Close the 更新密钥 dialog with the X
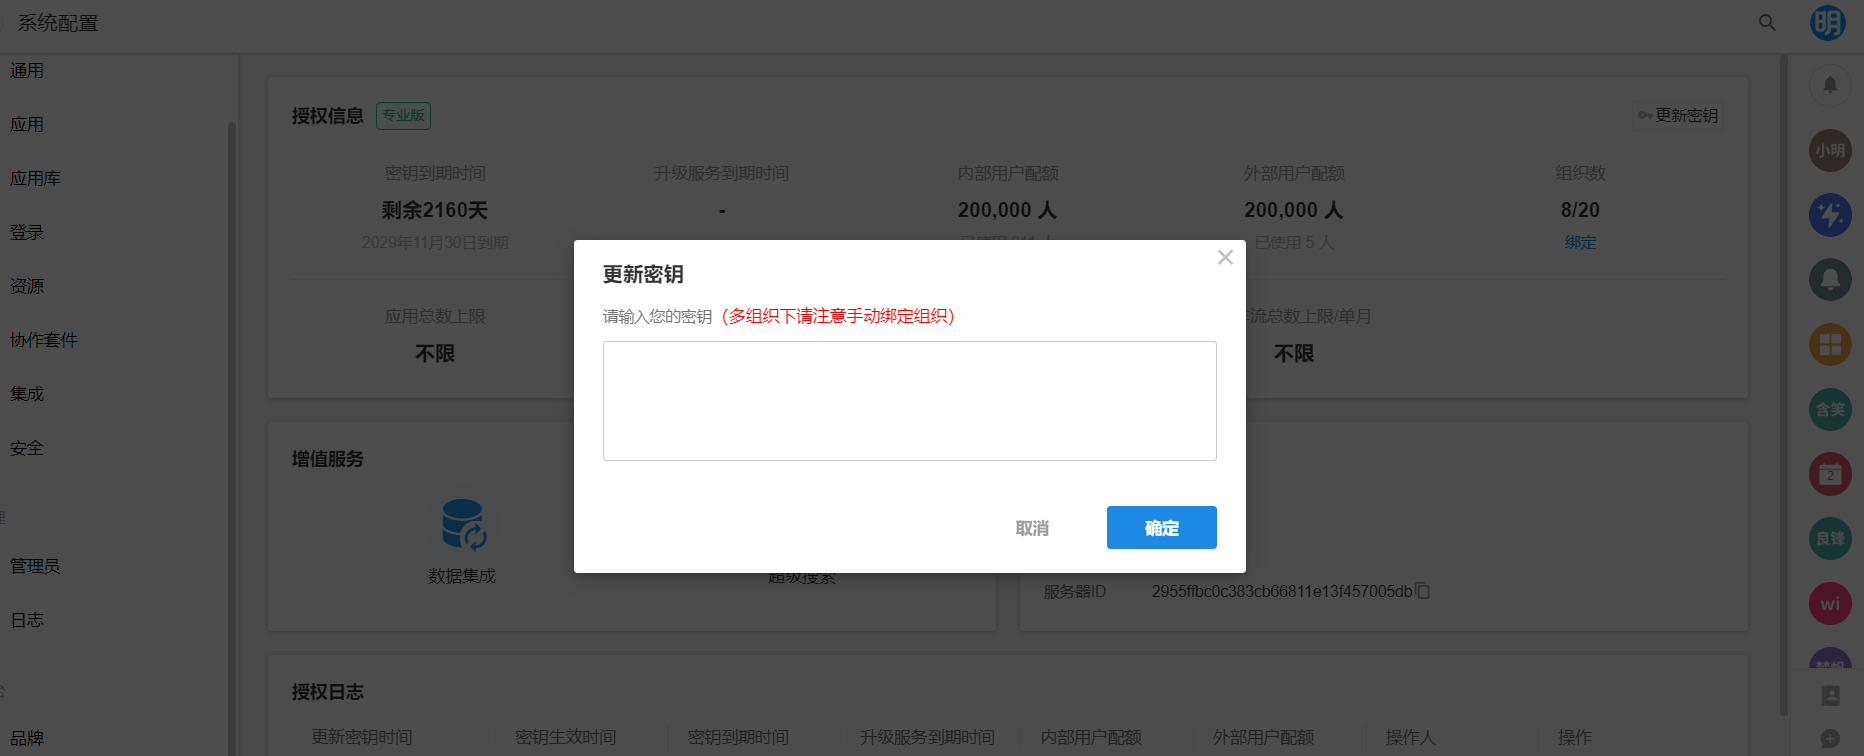This screenshot has width=1864, height=756. [x=1225, y=258]
